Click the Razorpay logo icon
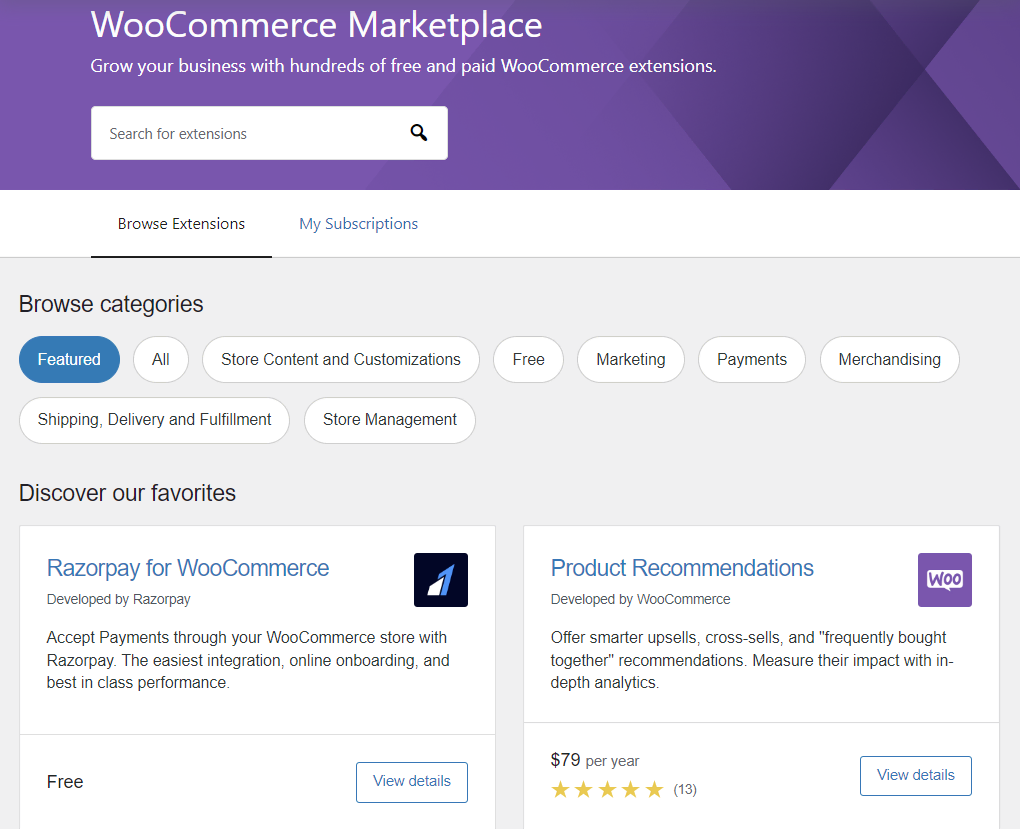 pos(440,580)
